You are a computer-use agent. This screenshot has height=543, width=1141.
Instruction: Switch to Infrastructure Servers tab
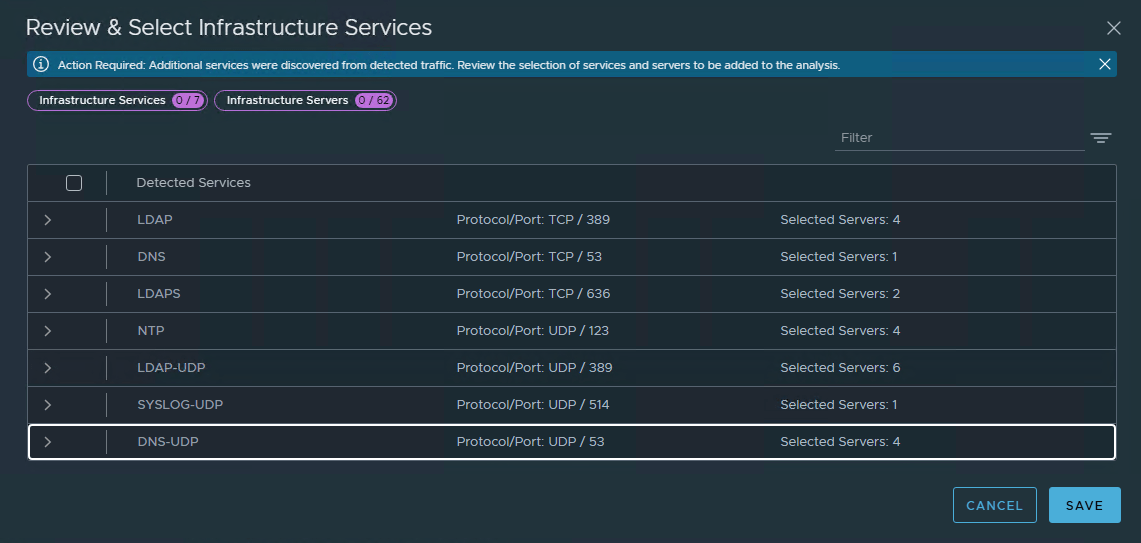tap(305, 101)
